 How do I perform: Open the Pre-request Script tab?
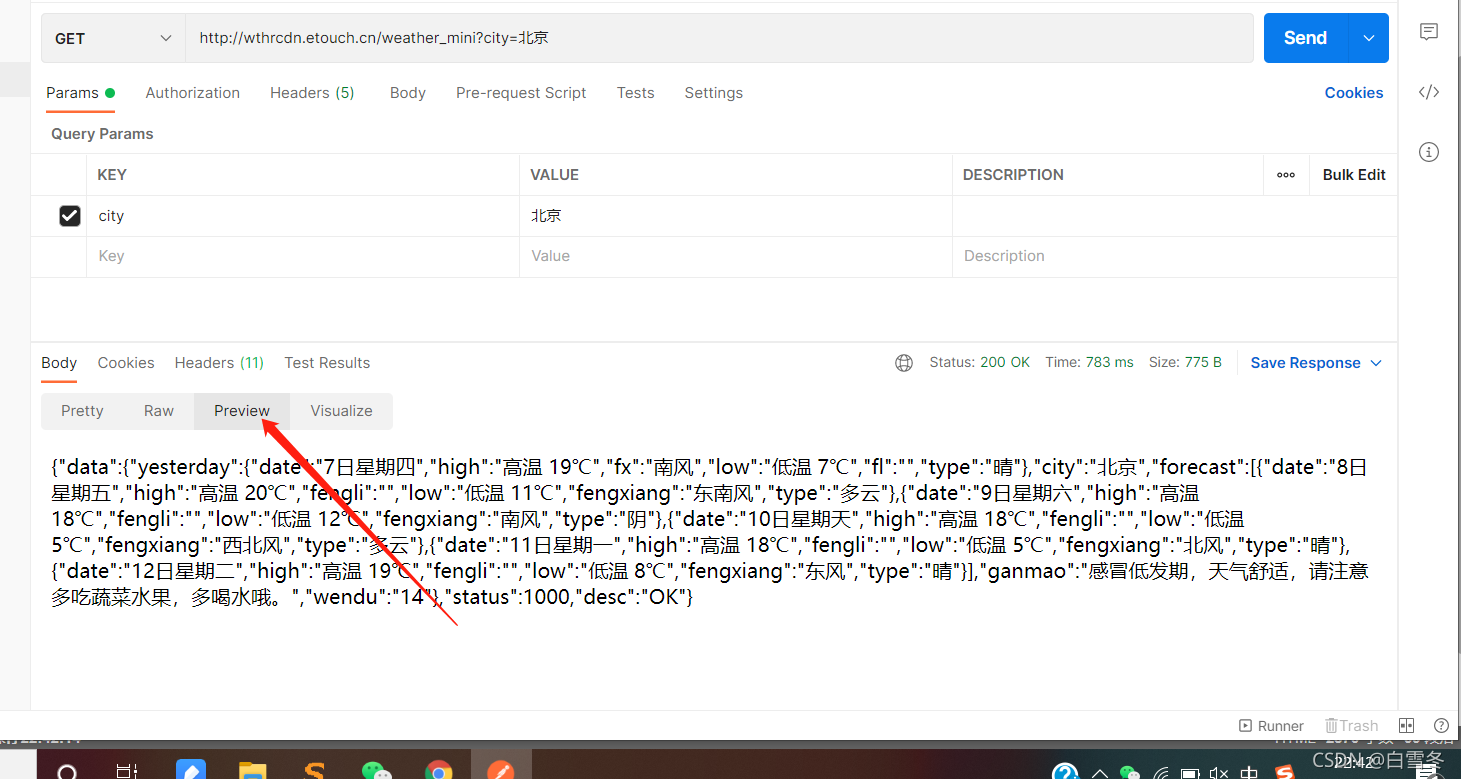(521, 93)
